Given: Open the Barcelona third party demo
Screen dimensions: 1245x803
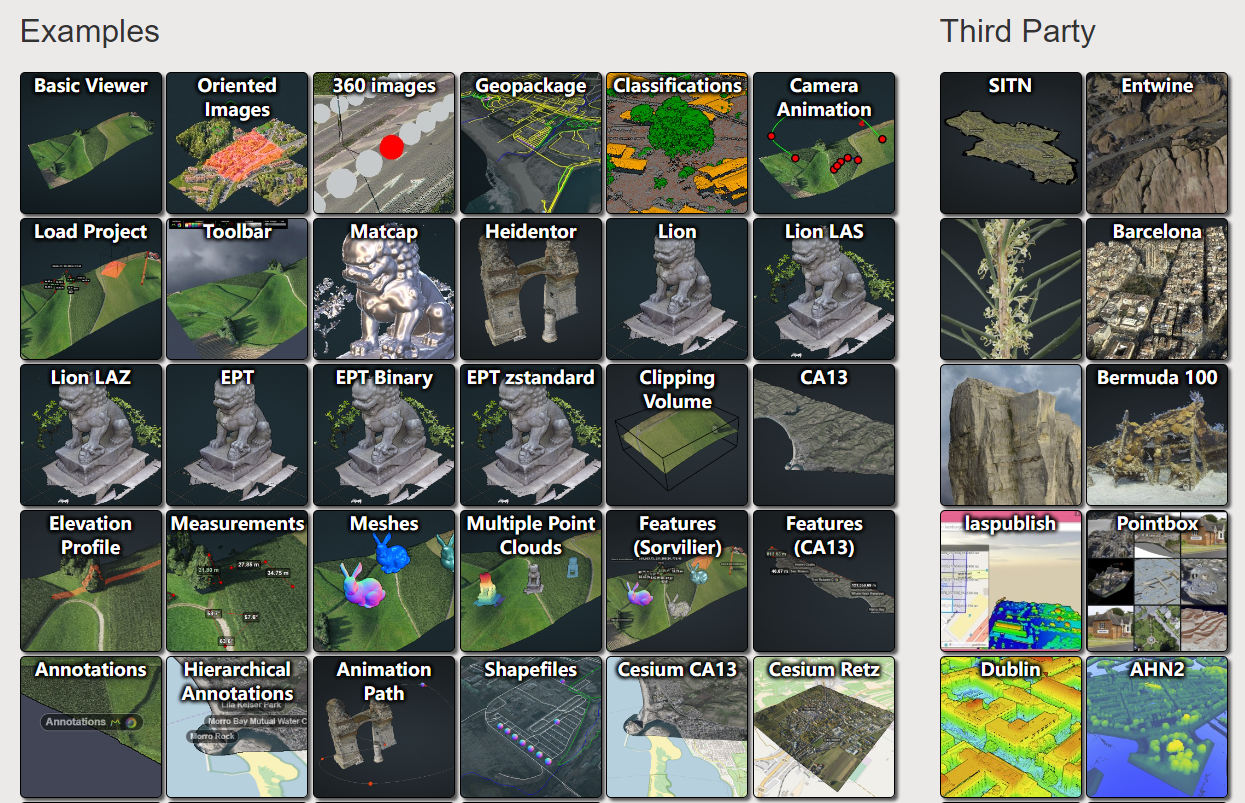Looking at the screenshot, I should coord(1157,289).
